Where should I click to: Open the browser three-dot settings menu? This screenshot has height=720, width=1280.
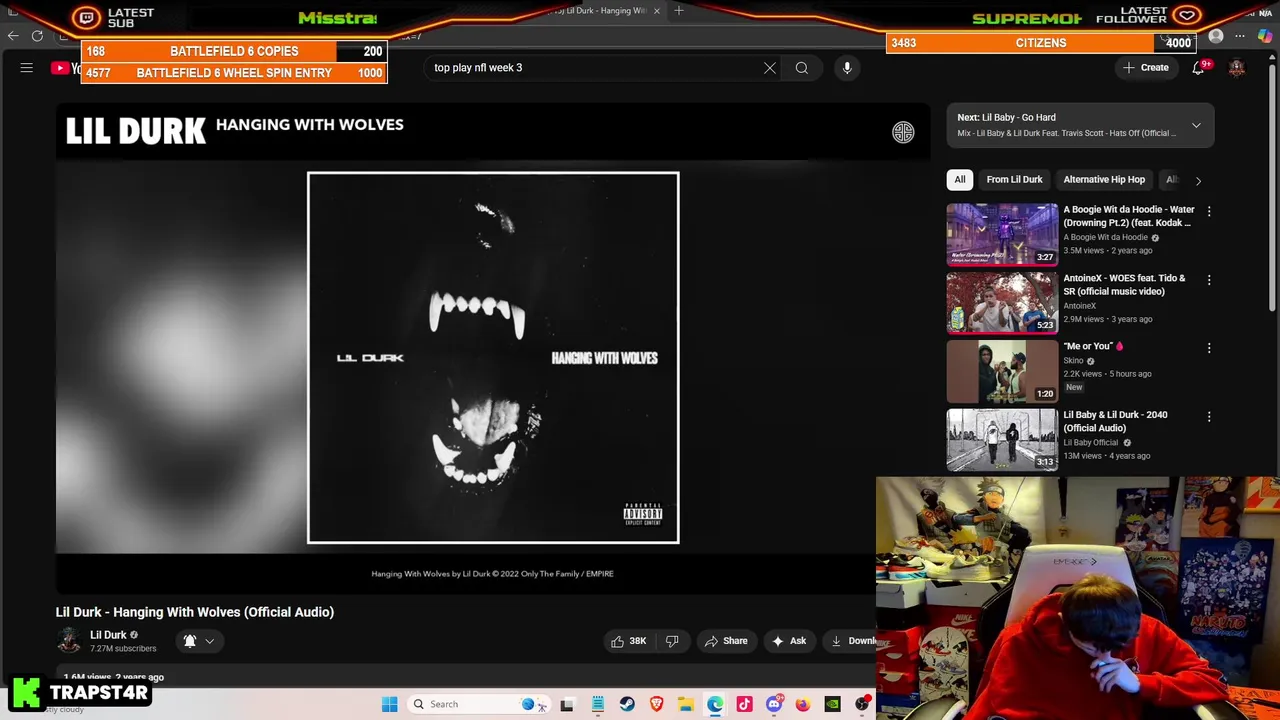tap(1240, 37)
